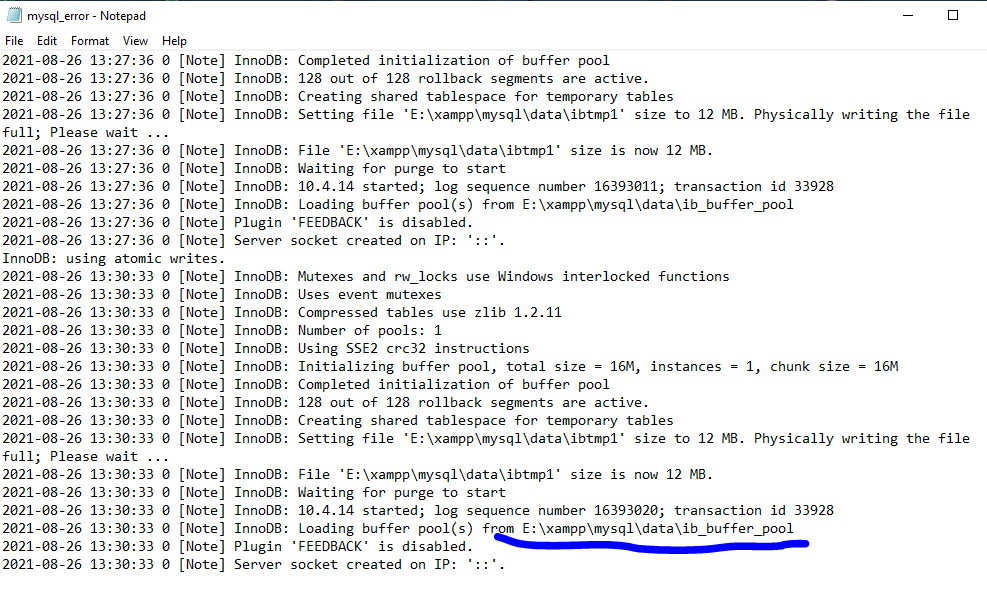987x592 pixels.
Task: Open the Edit menu
Action: click(x=47, y=41)
